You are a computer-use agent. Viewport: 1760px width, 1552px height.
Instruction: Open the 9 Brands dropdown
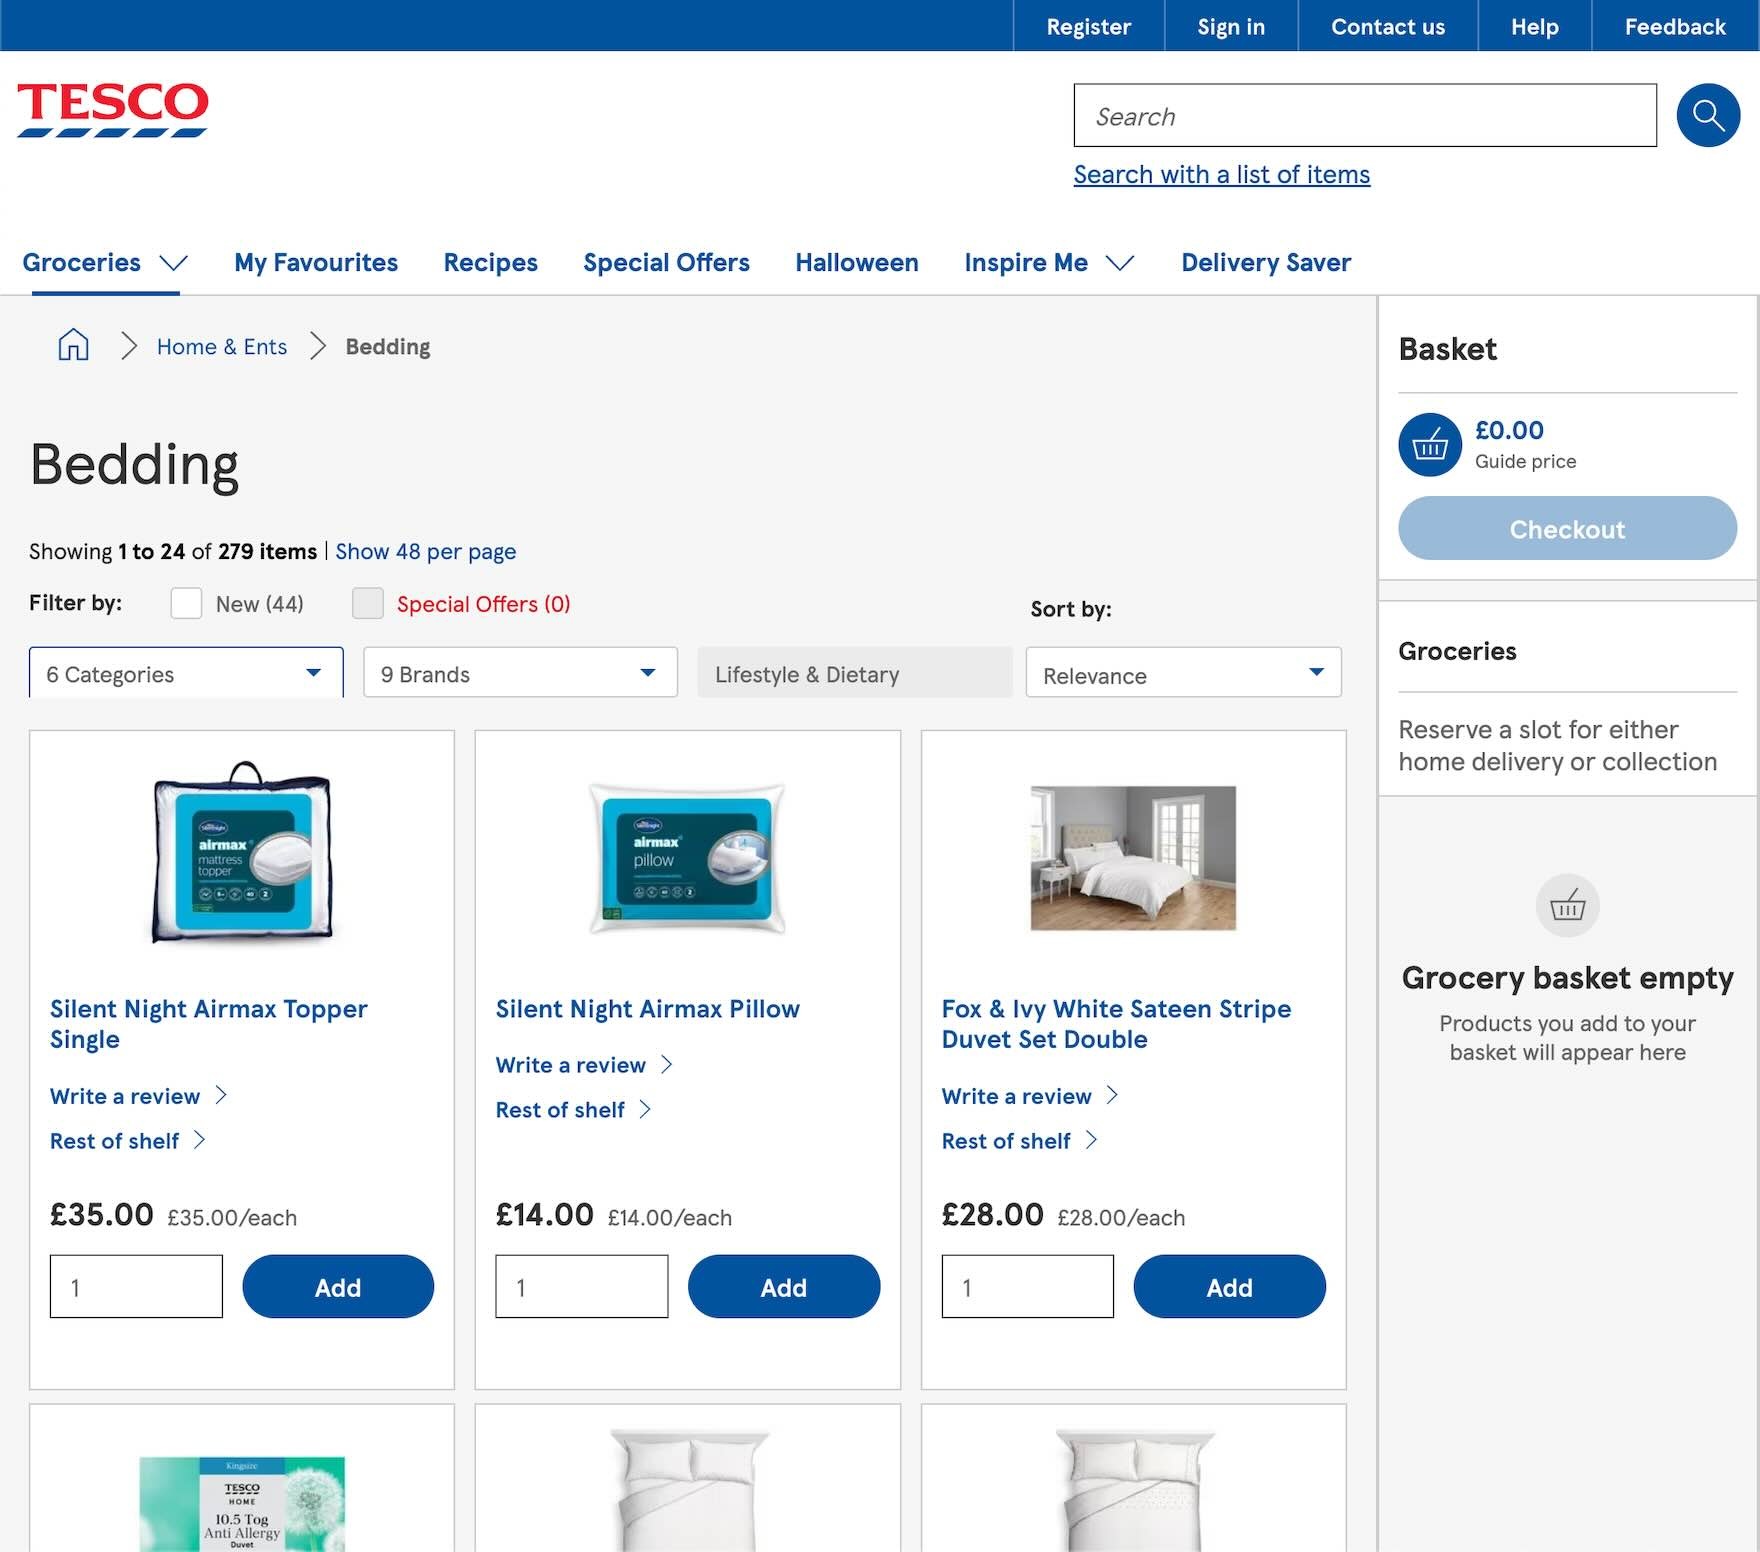(520, 673)
